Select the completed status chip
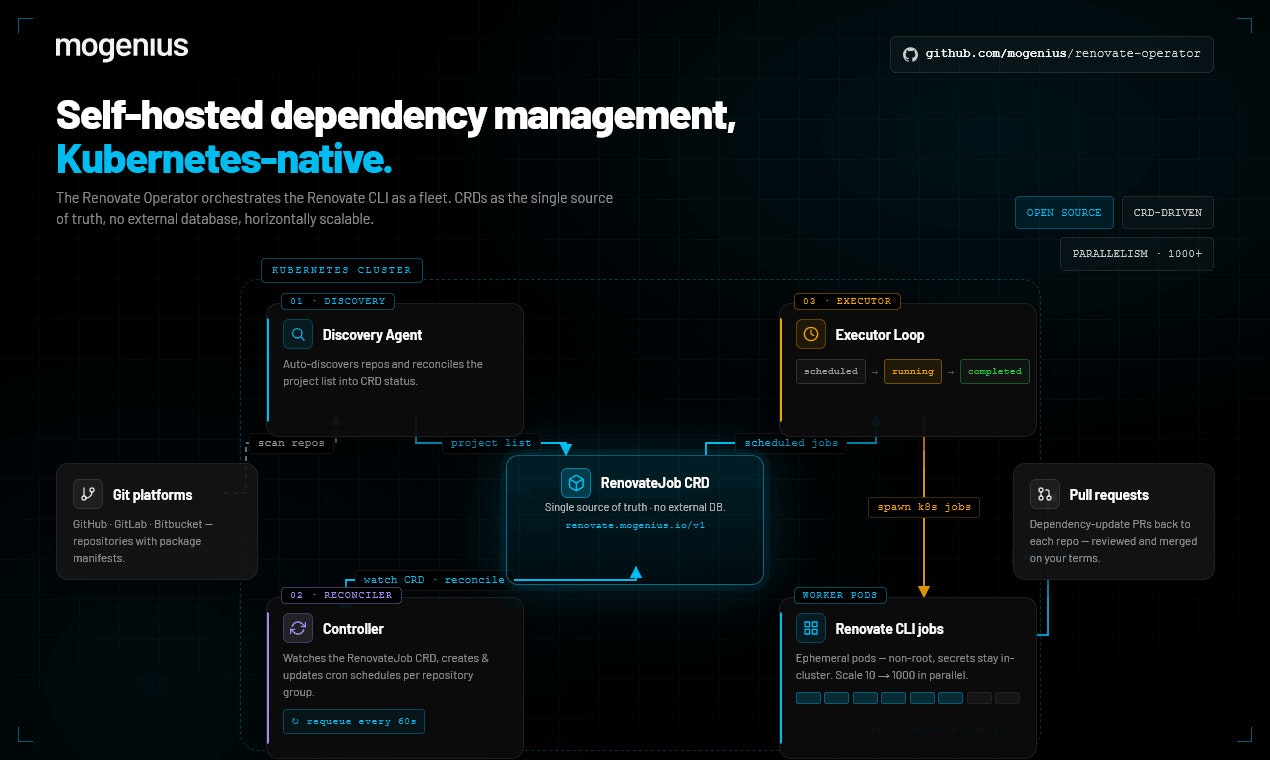The width and height of the screenshot is (1270, 760). (x=994, y=371)
